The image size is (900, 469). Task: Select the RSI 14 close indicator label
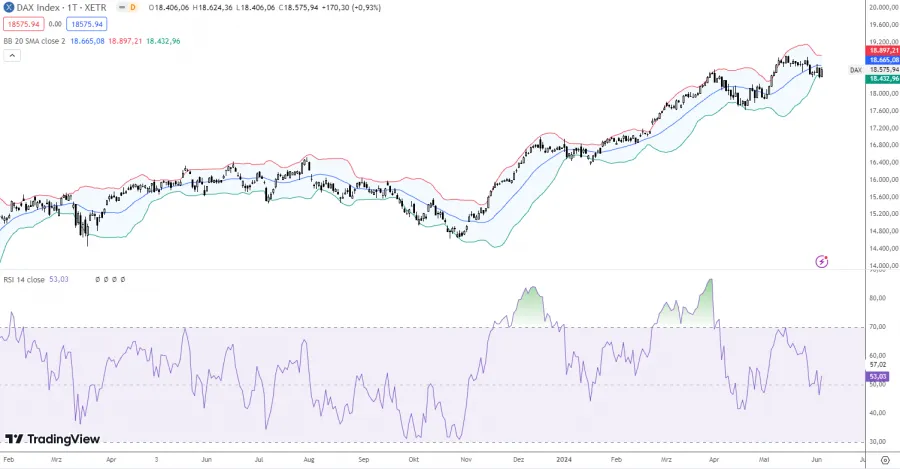pos(24,280)
